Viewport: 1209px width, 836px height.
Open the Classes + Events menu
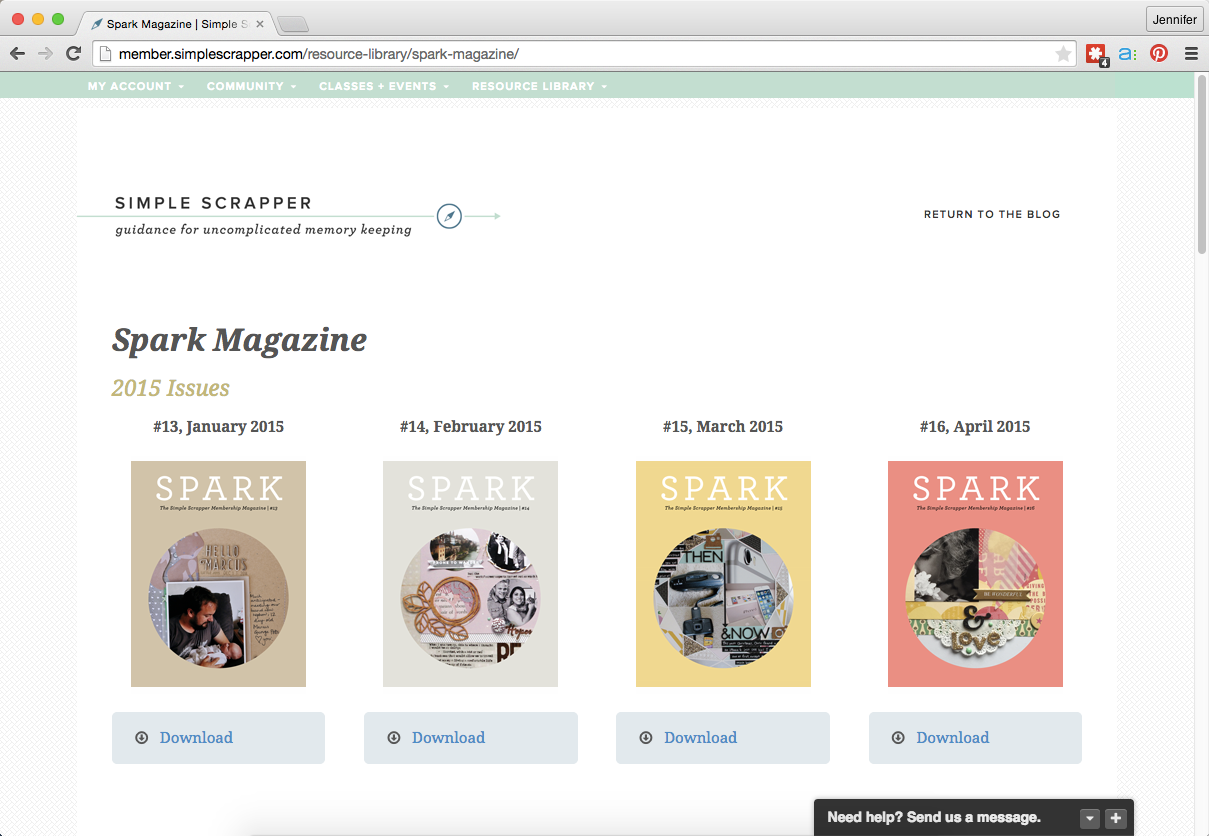[383, 86]
